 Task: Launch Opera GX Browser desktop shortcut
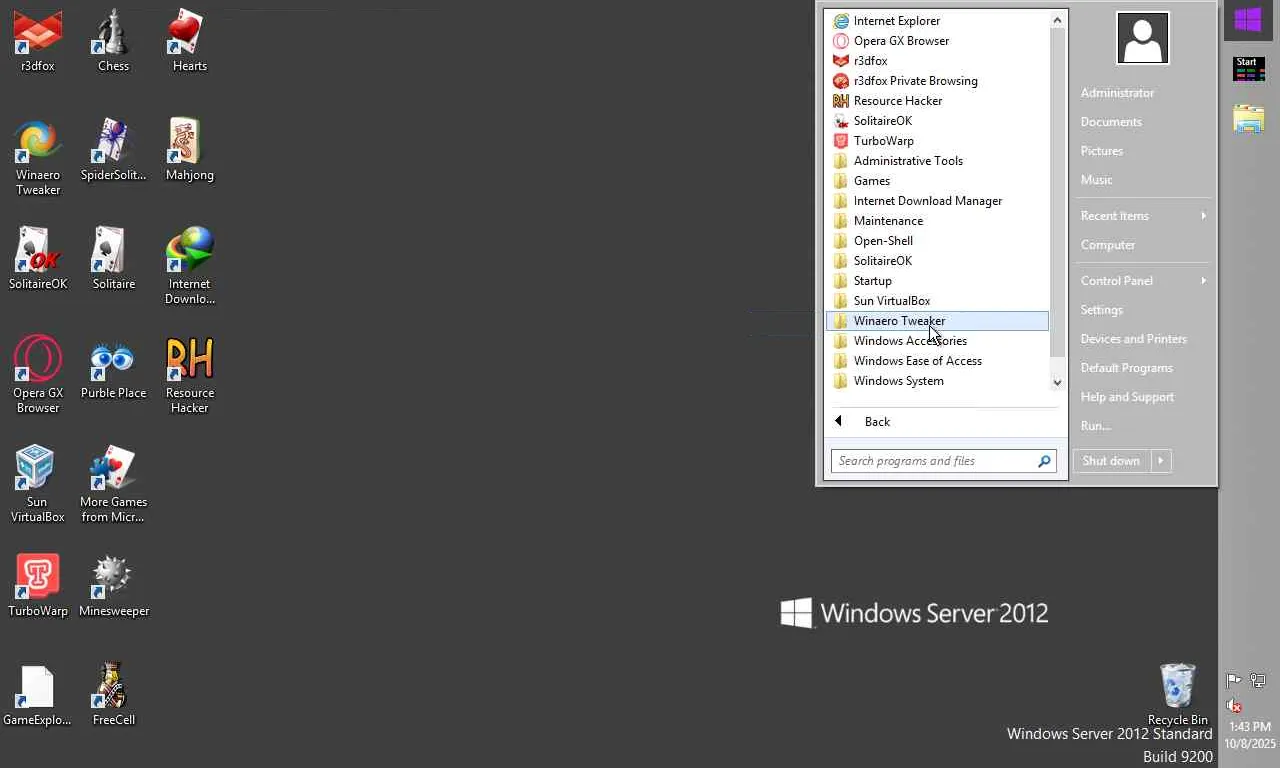click(38, 375)
